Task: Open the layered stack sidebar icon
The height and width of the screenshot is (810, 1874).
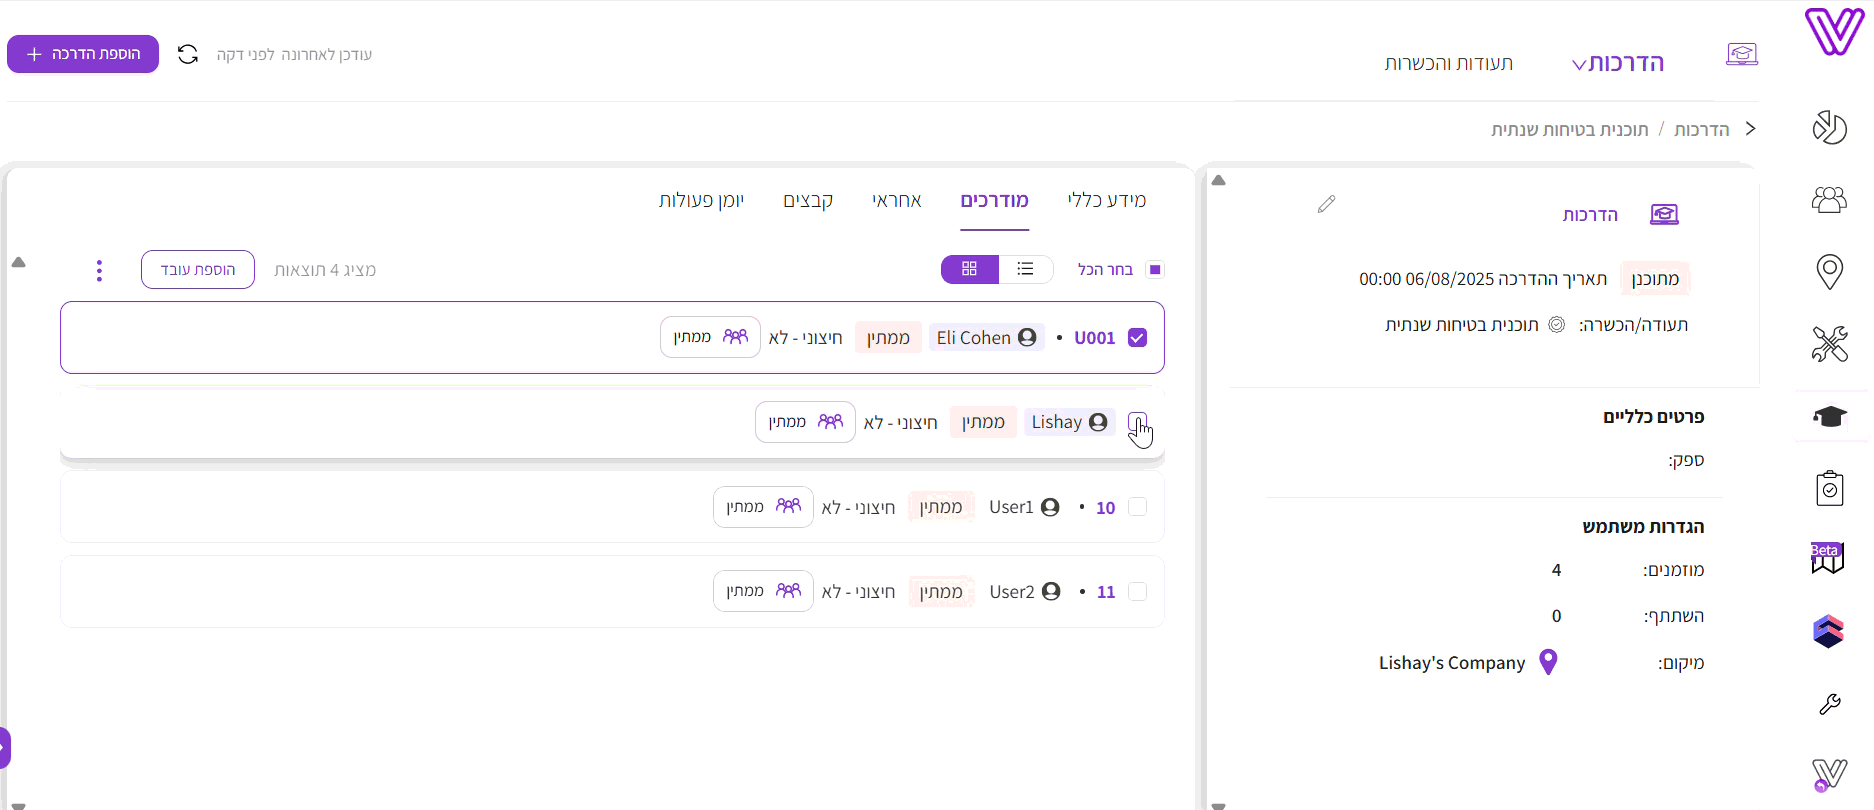Action: [1828, 631]
